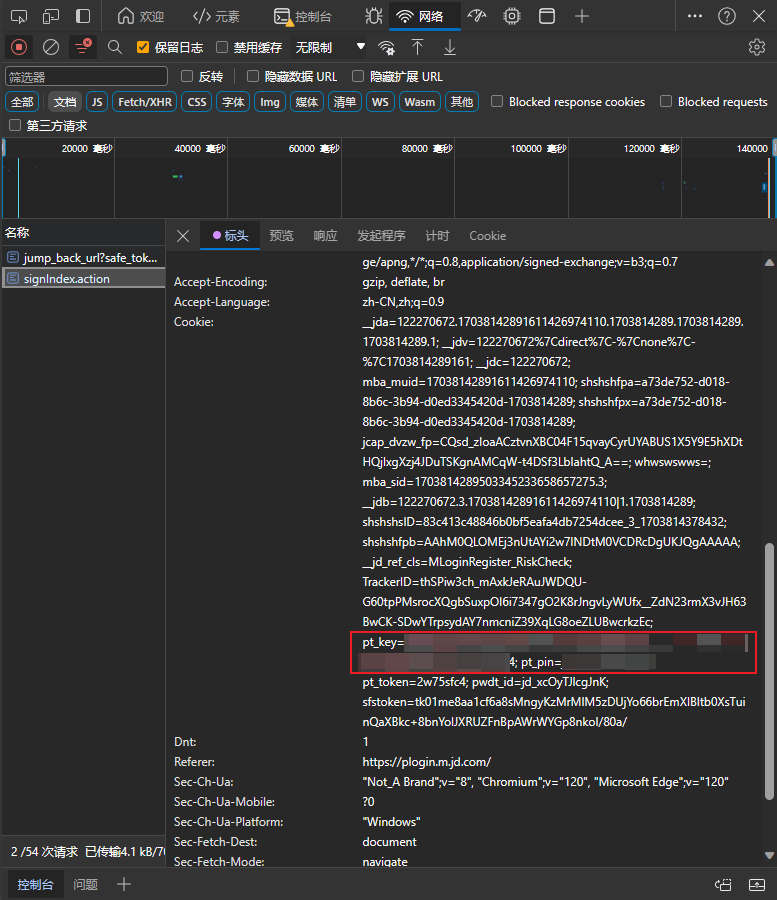Switch to 发起程序 initiator tab

pos(381,236)
